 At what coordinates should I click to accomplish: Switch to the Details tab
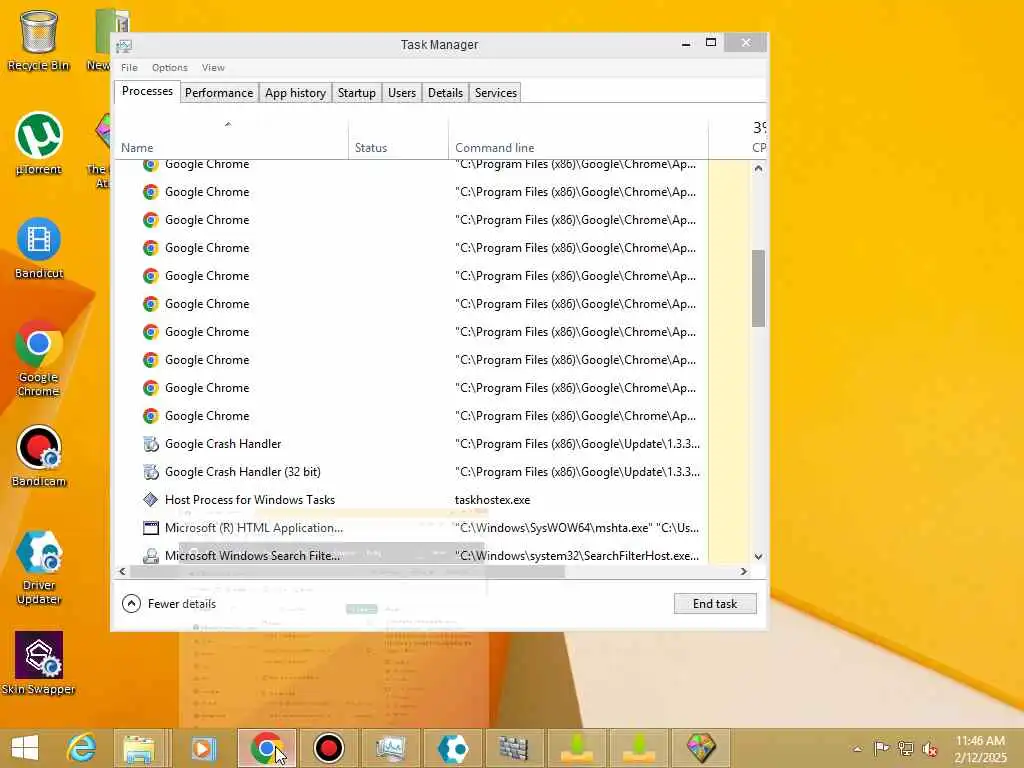pyautogui.click(x=445, y=93)
